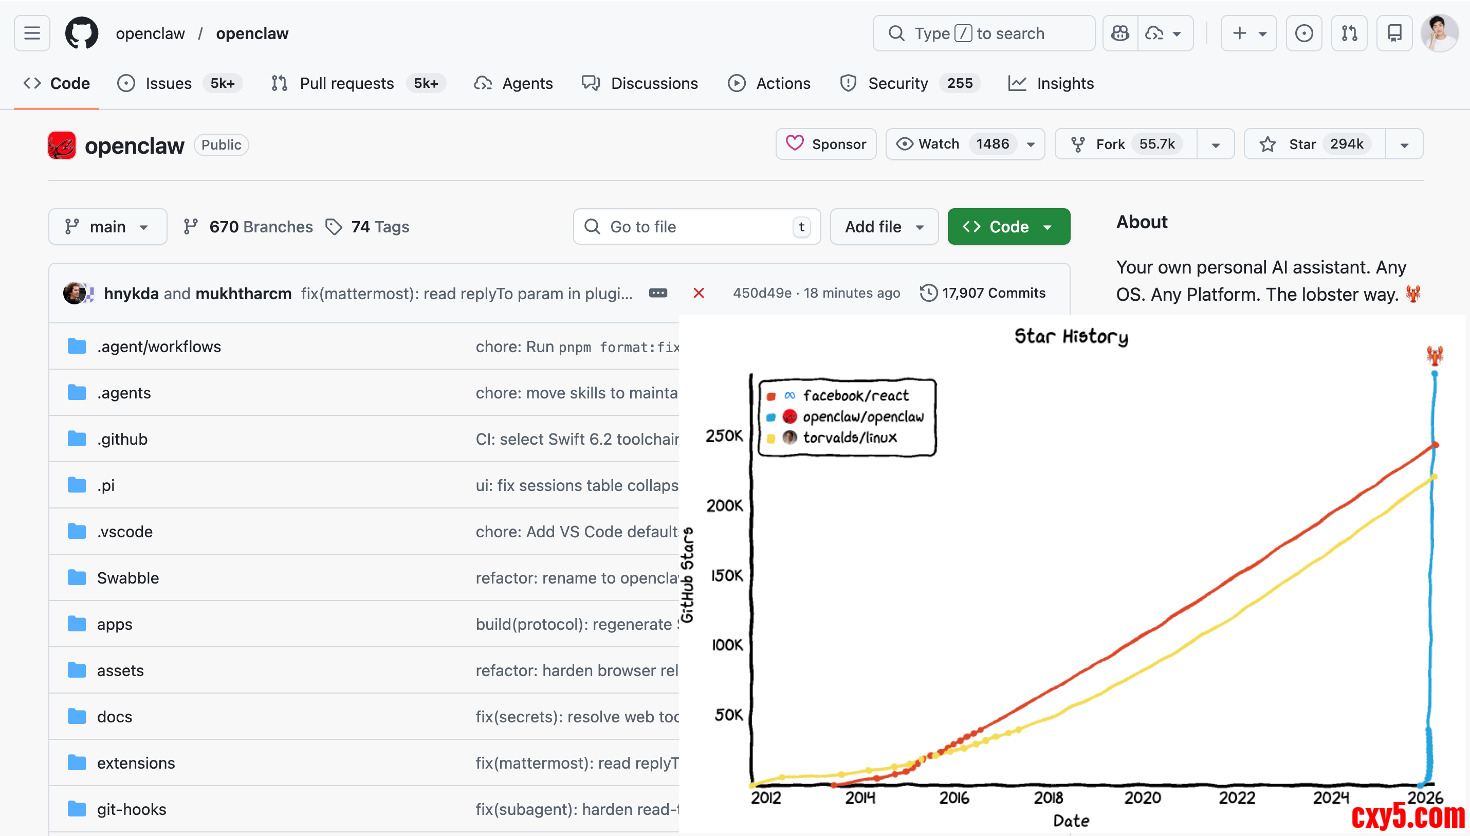Open notifications inbox icon
Viewport: 1470px width, 836px height.
1394,33
